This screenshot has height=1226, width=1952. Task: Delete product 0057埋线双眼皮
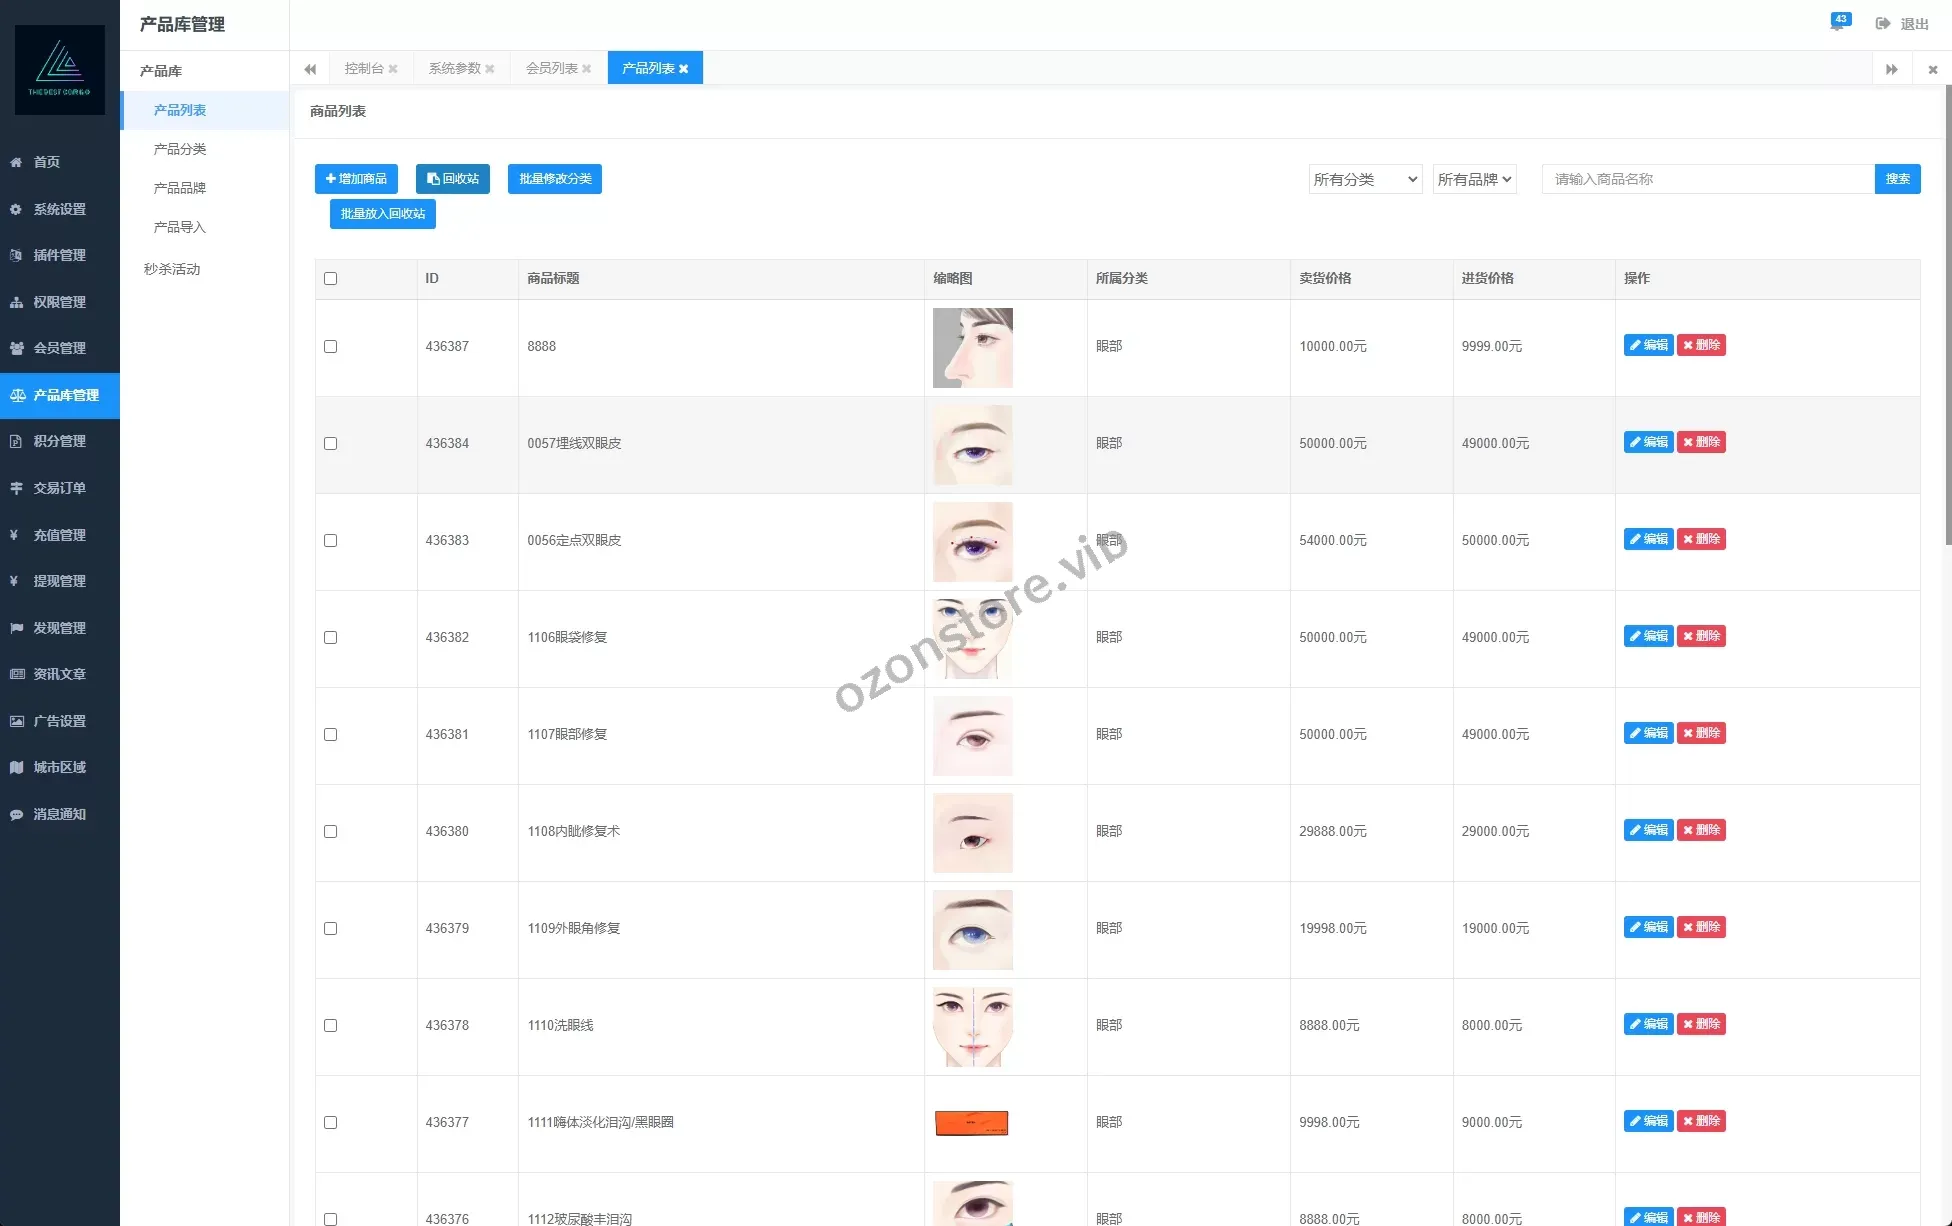click(1701, 442)
